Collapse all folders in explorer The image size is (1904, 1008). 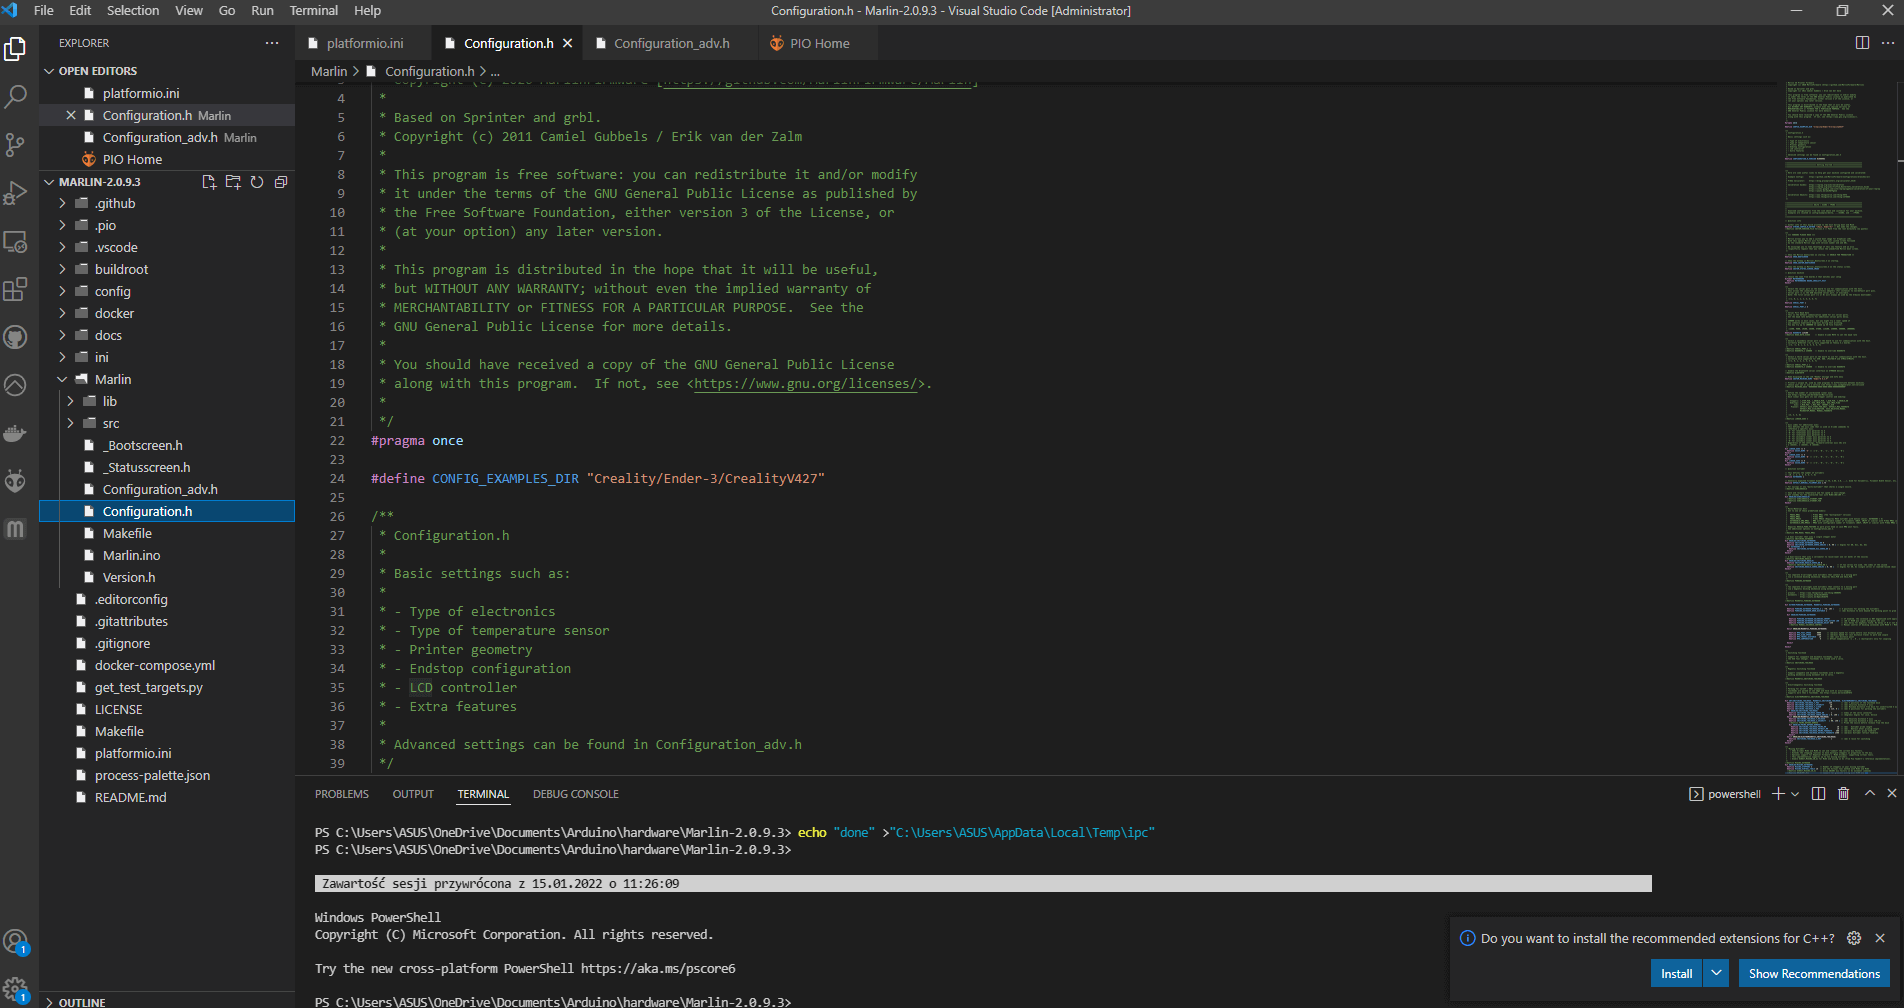coord(281,182)
